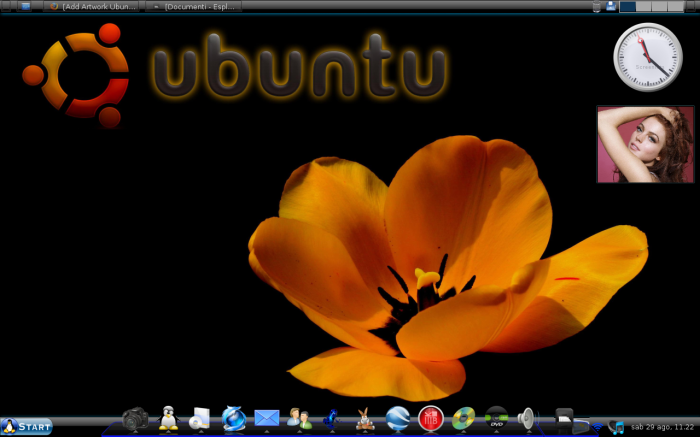Launch the blue frog dock icon
The image size is (700, 437).
coord(331,419)
